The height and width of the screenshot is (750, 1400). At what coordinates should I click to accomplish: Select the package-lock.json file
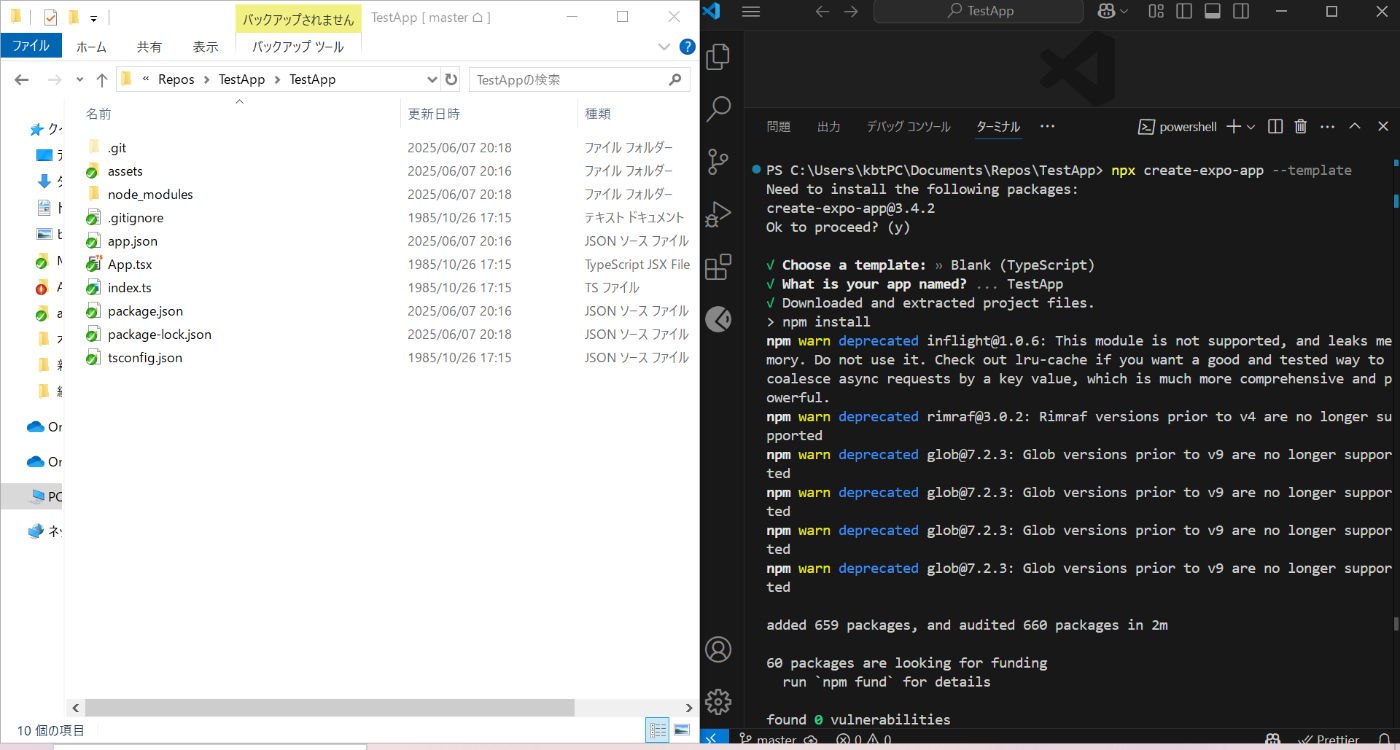(159, 334)
